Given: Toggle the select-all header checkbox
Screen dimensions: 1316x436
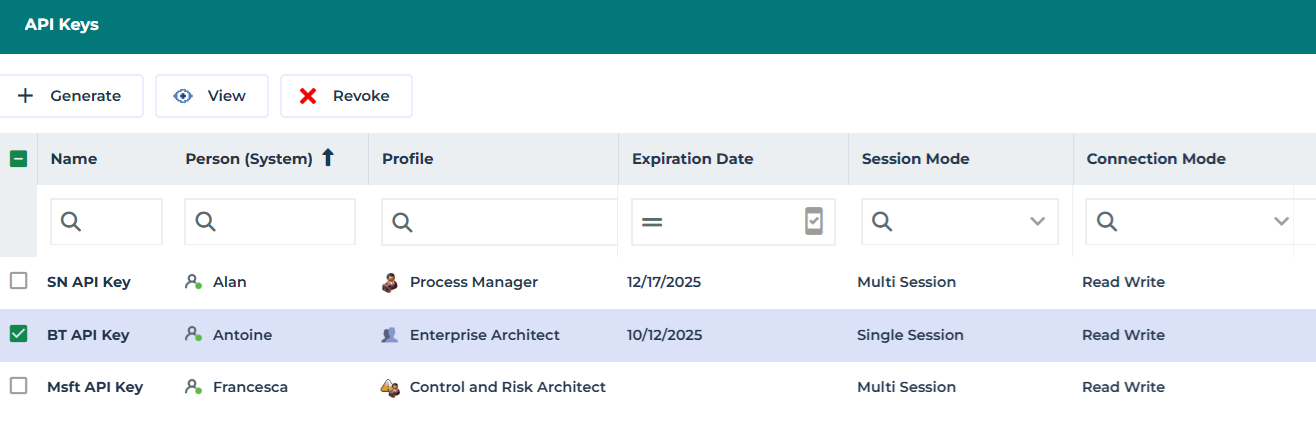Looking at the screenshot, I should (x=18, y=159).
